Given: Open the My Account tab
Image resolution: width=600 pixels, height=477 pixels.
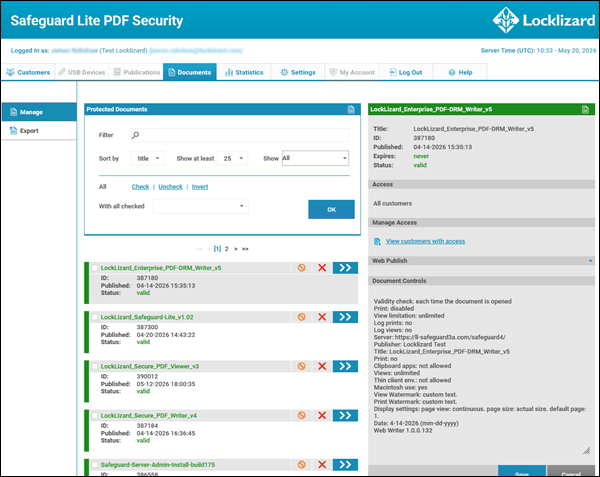Looking at the screenshot, I should pos(352,72).
